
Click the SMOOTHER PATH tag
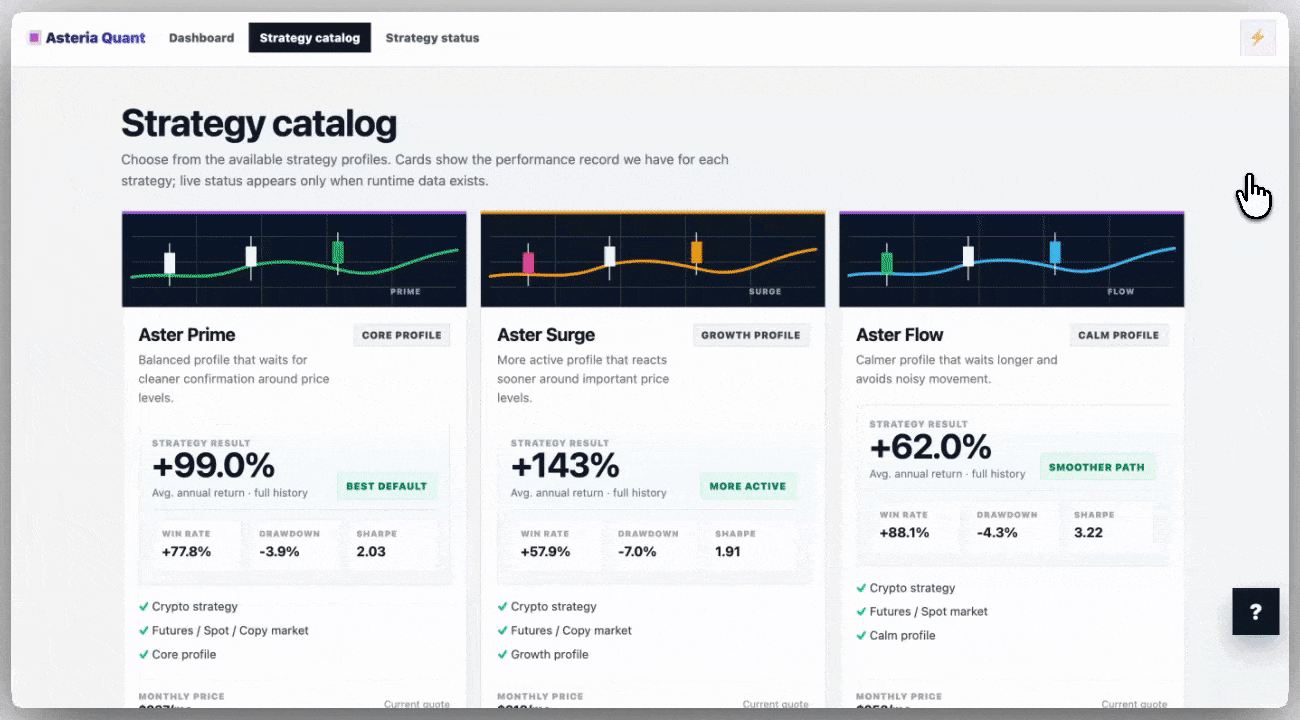click(1097, 467)
